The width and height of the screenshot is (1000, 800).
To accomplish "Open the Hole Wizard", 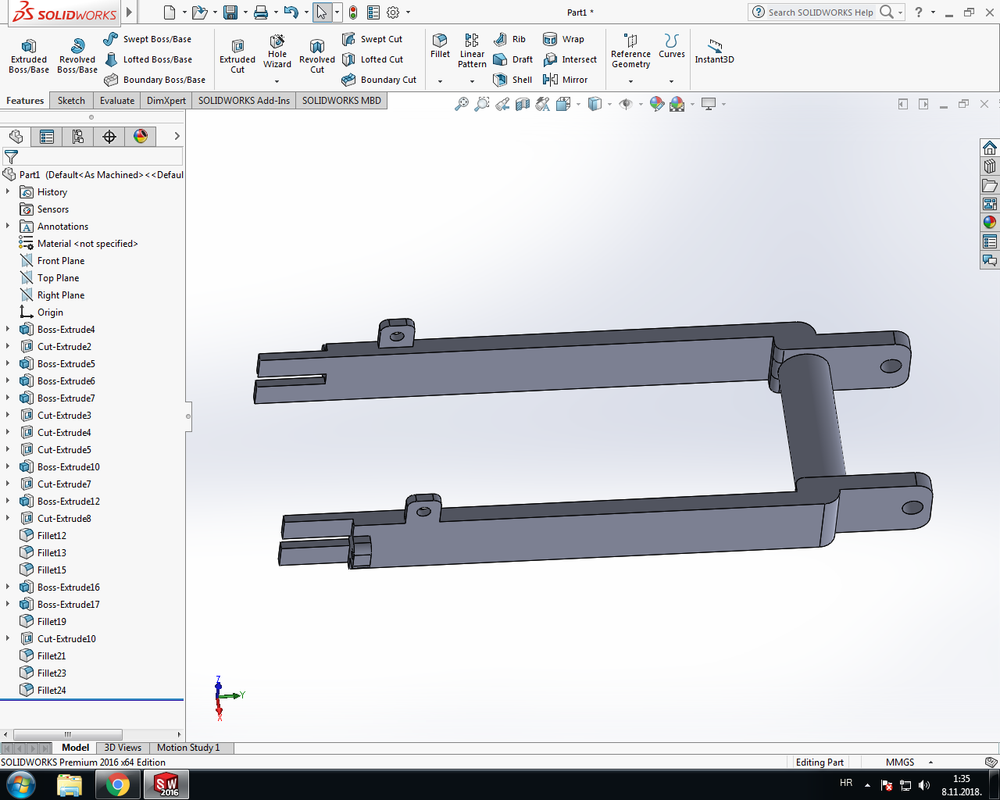I will (x=277, y=51).
